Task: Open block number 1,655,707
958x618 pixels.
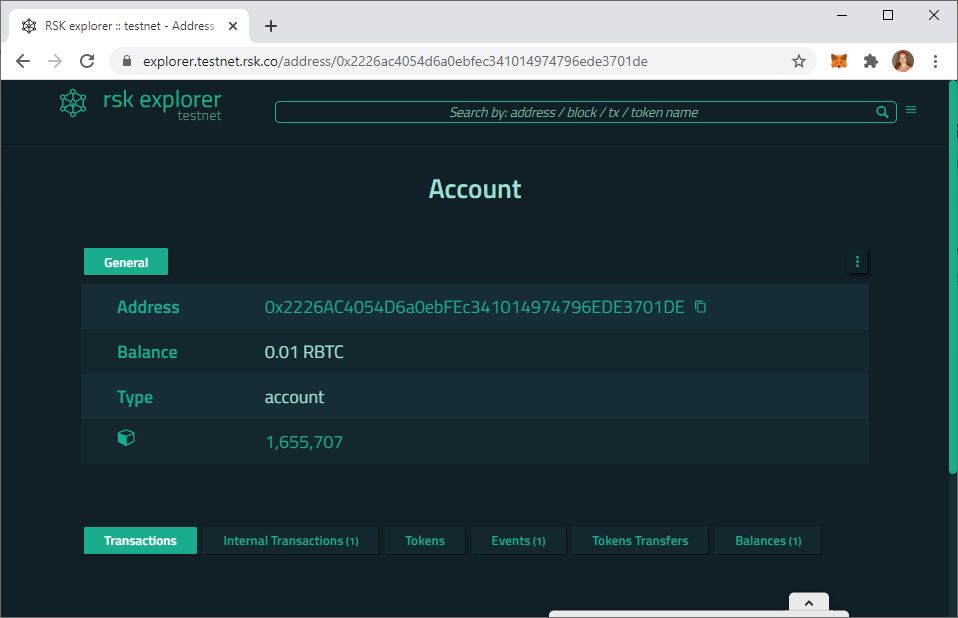Action: (x=304, y=442)
